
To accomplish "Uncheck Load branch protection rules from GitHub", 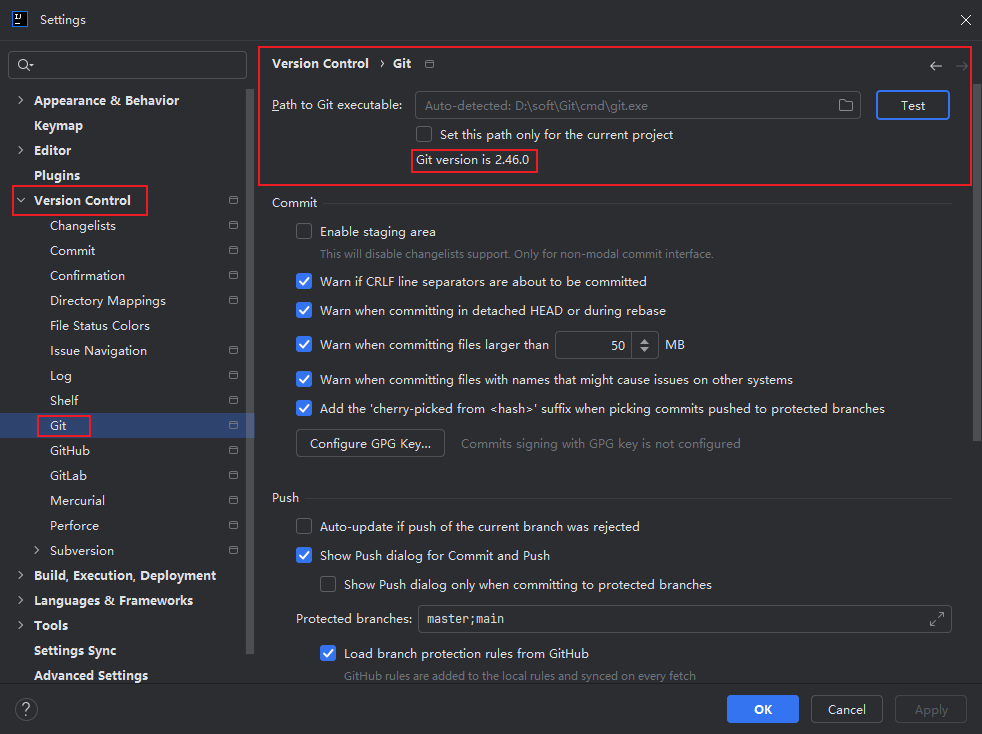I will [328, 654].
